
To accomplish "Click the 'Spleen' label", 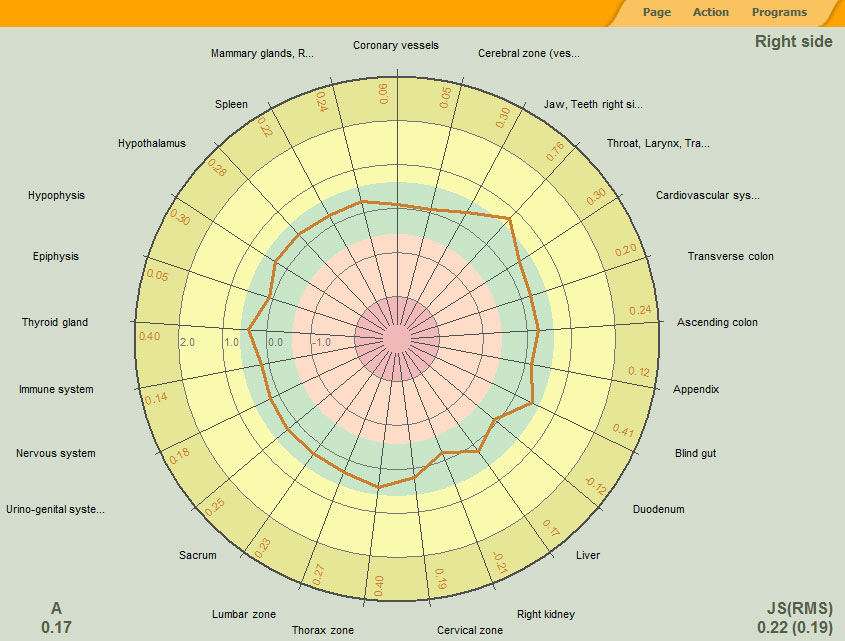I will click(231, 104).
